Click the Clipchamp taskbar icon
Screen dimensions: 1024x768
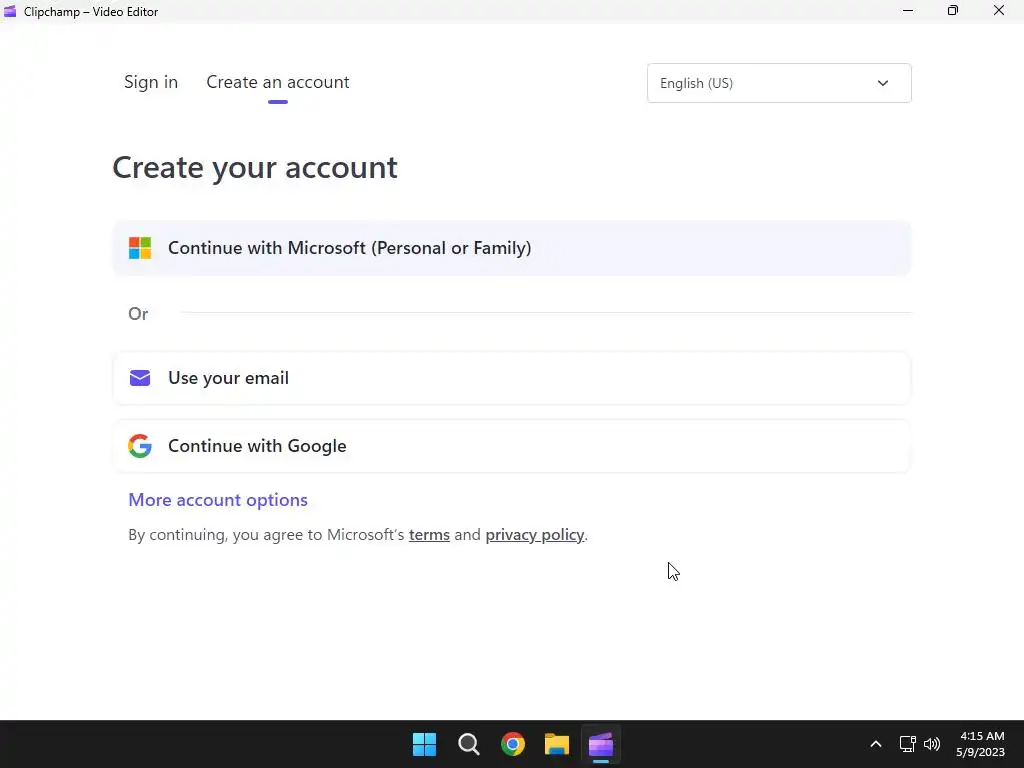(x=601, y=744)
